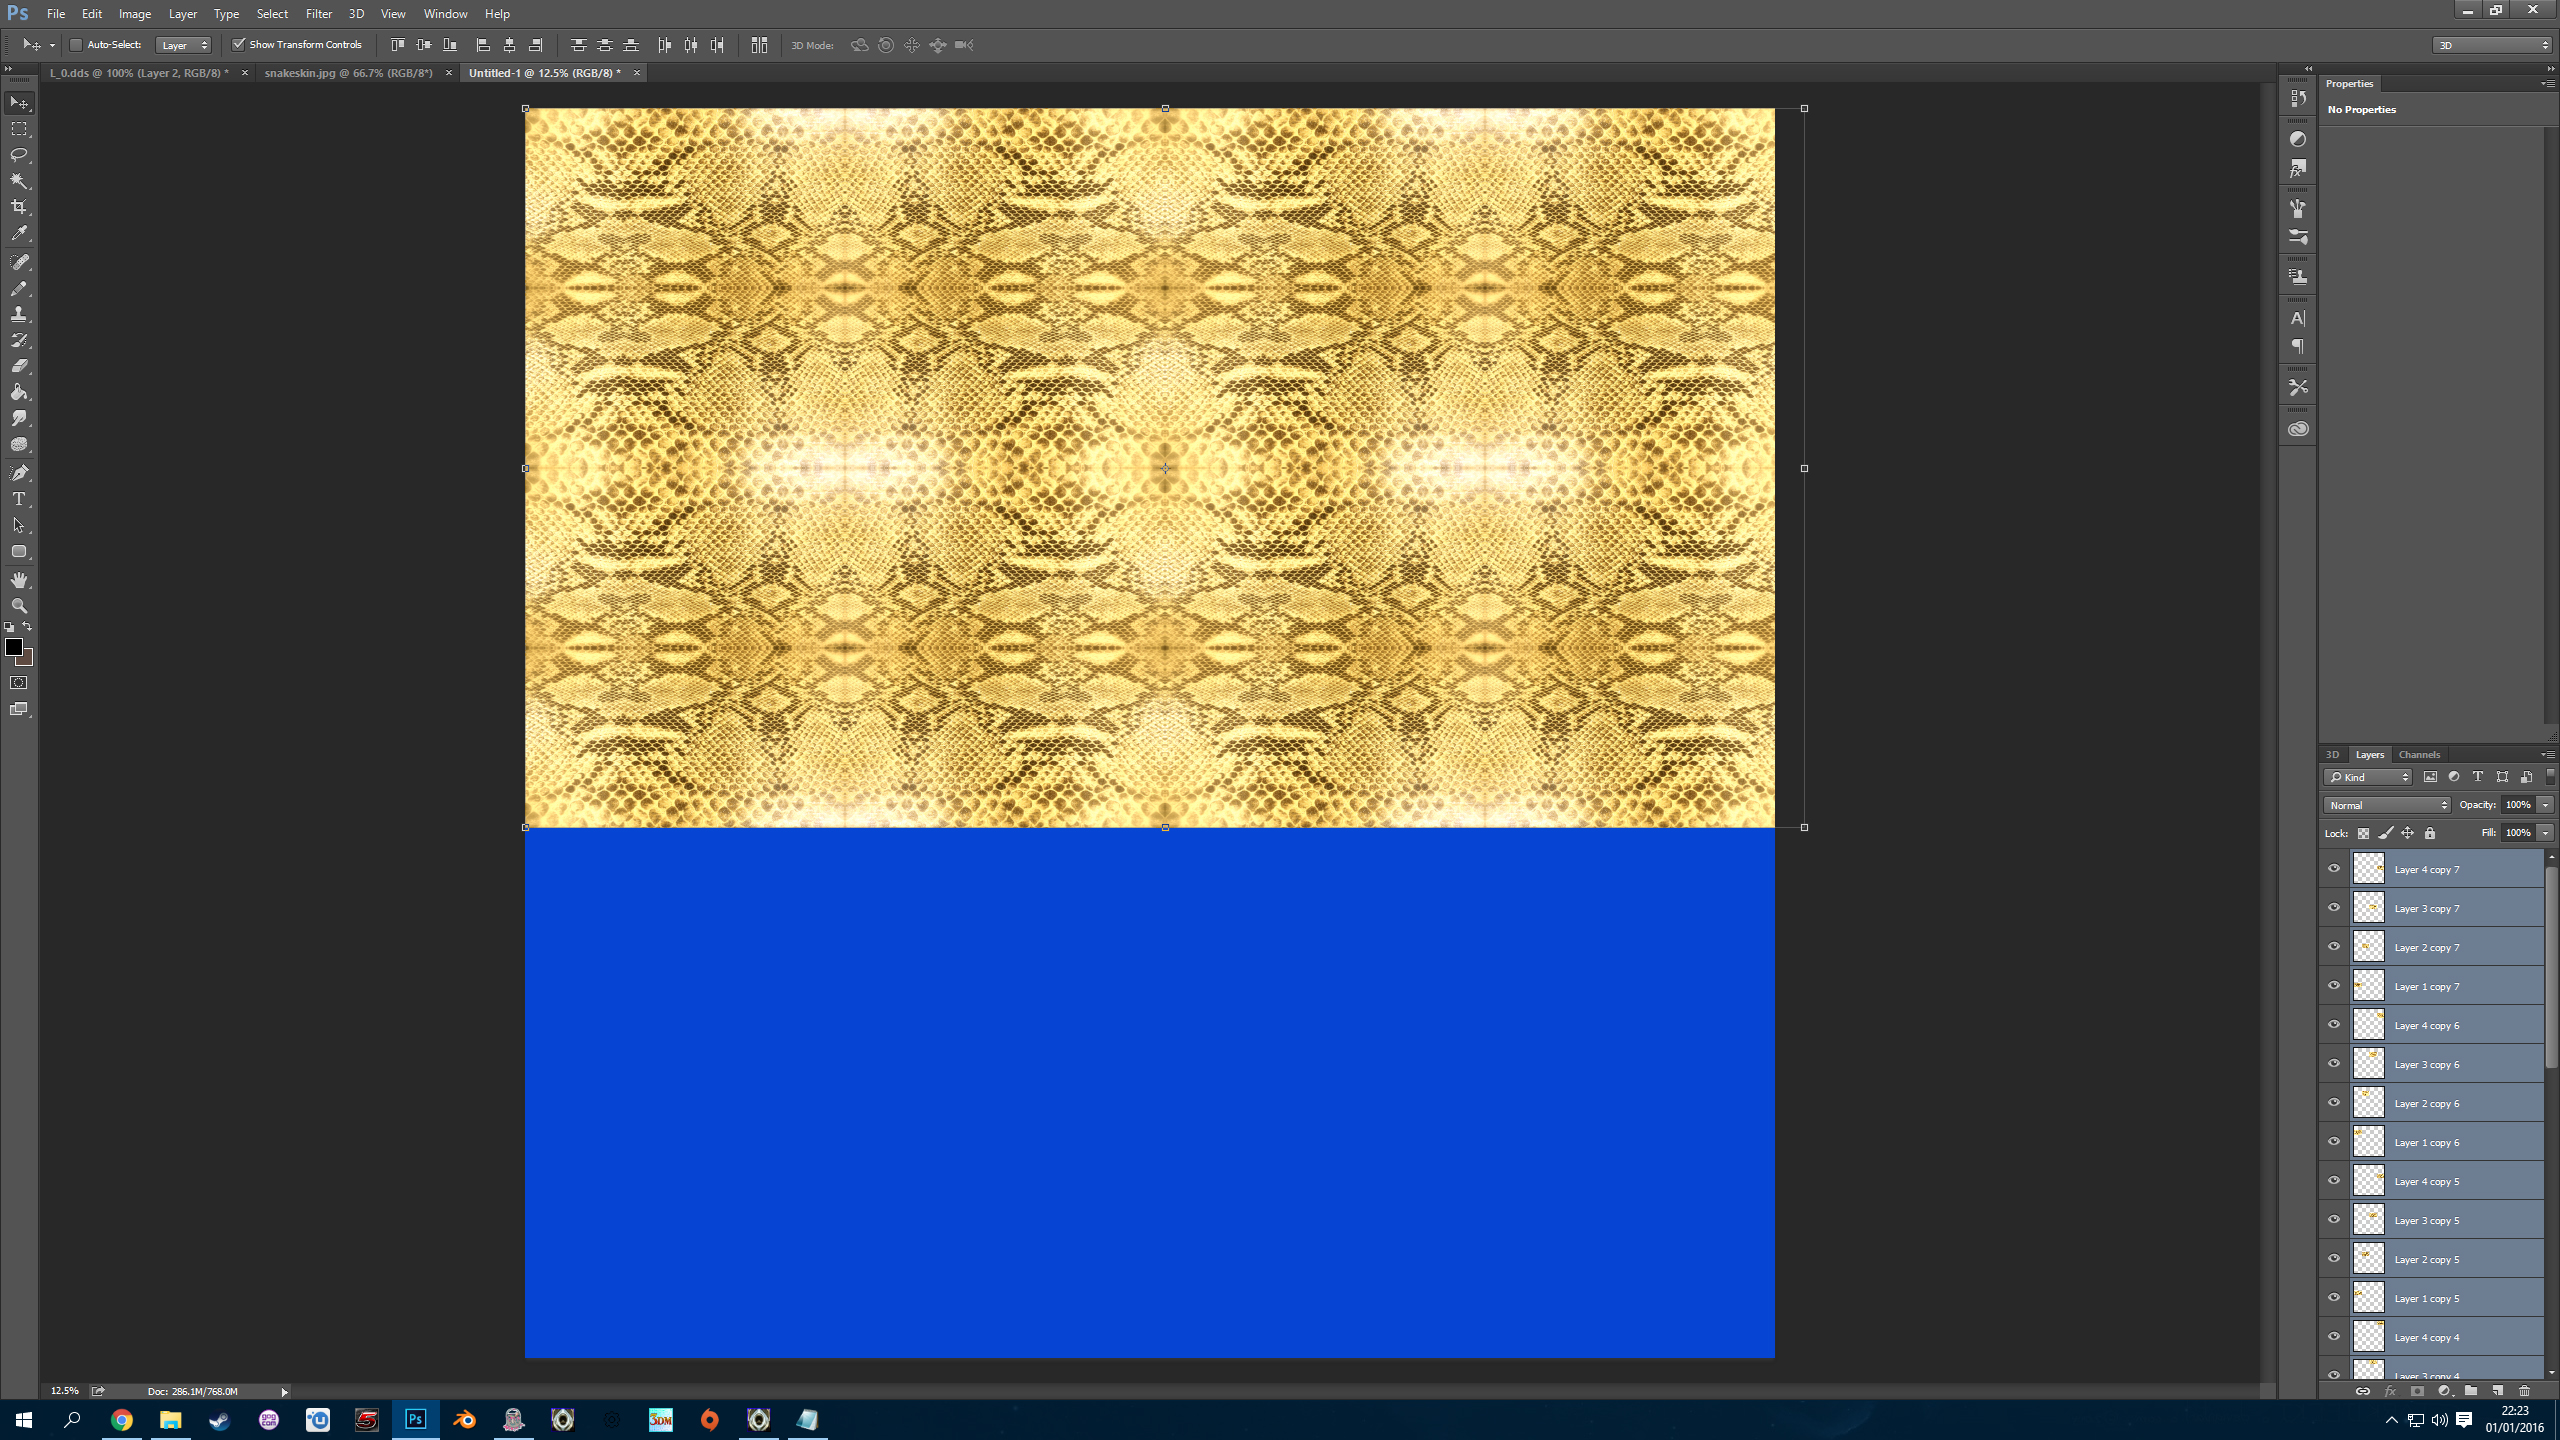The width and height of the screenshot is (2560, 1440).
Task: Choose the Brush tool
Action: (19, 288)
